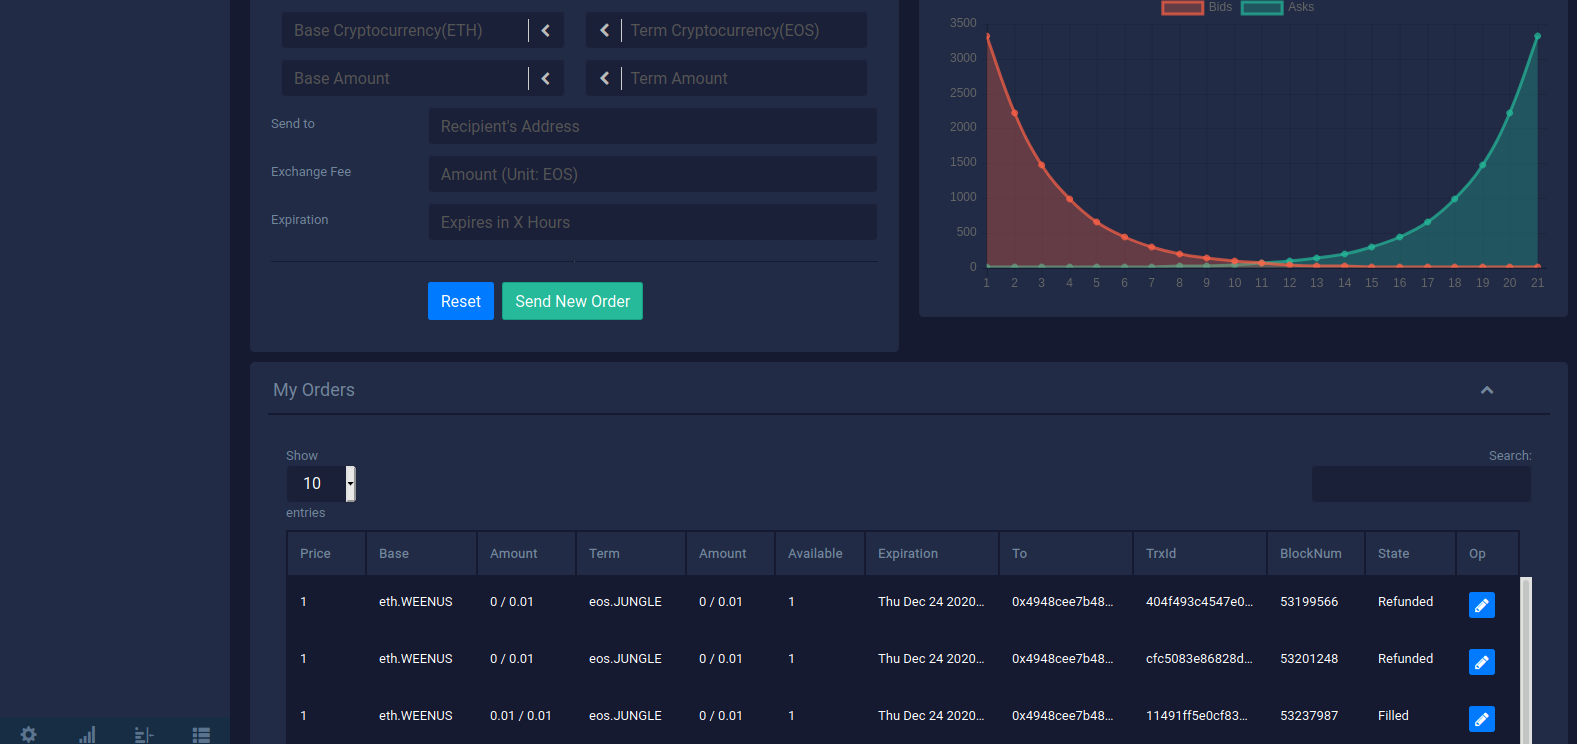1577x744 pixels.
Task: Open the list view icon in sidebar
Action: (x=201, y=734)
